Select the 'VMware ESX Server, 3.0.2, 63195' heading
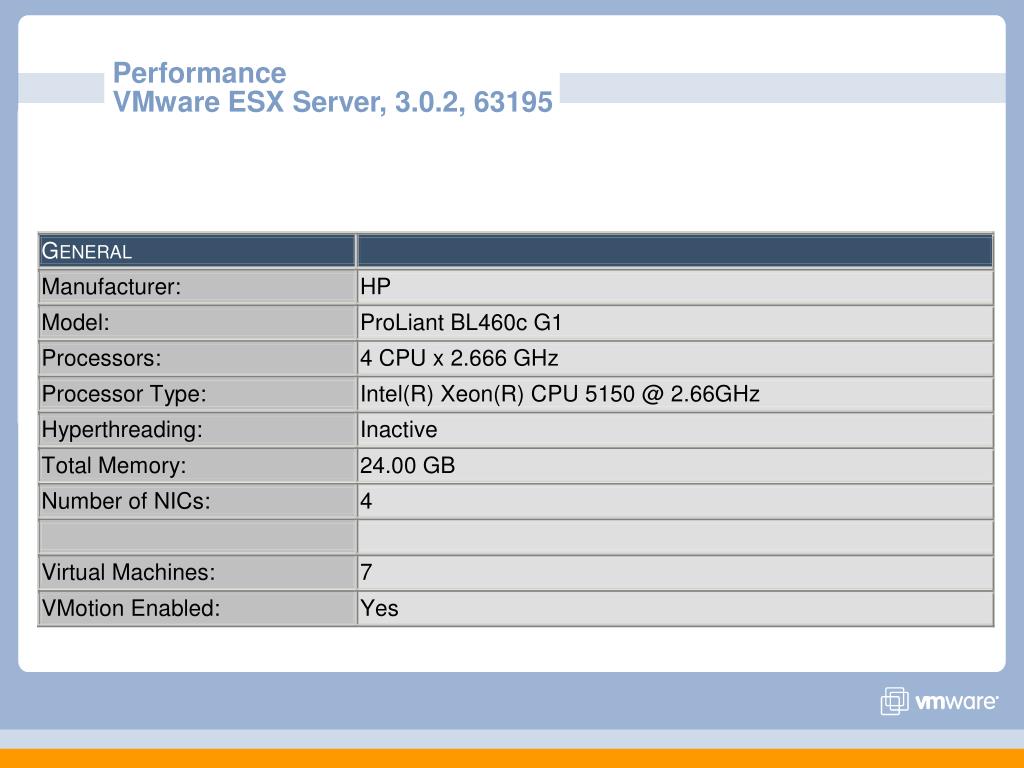 tap(333, 103)
